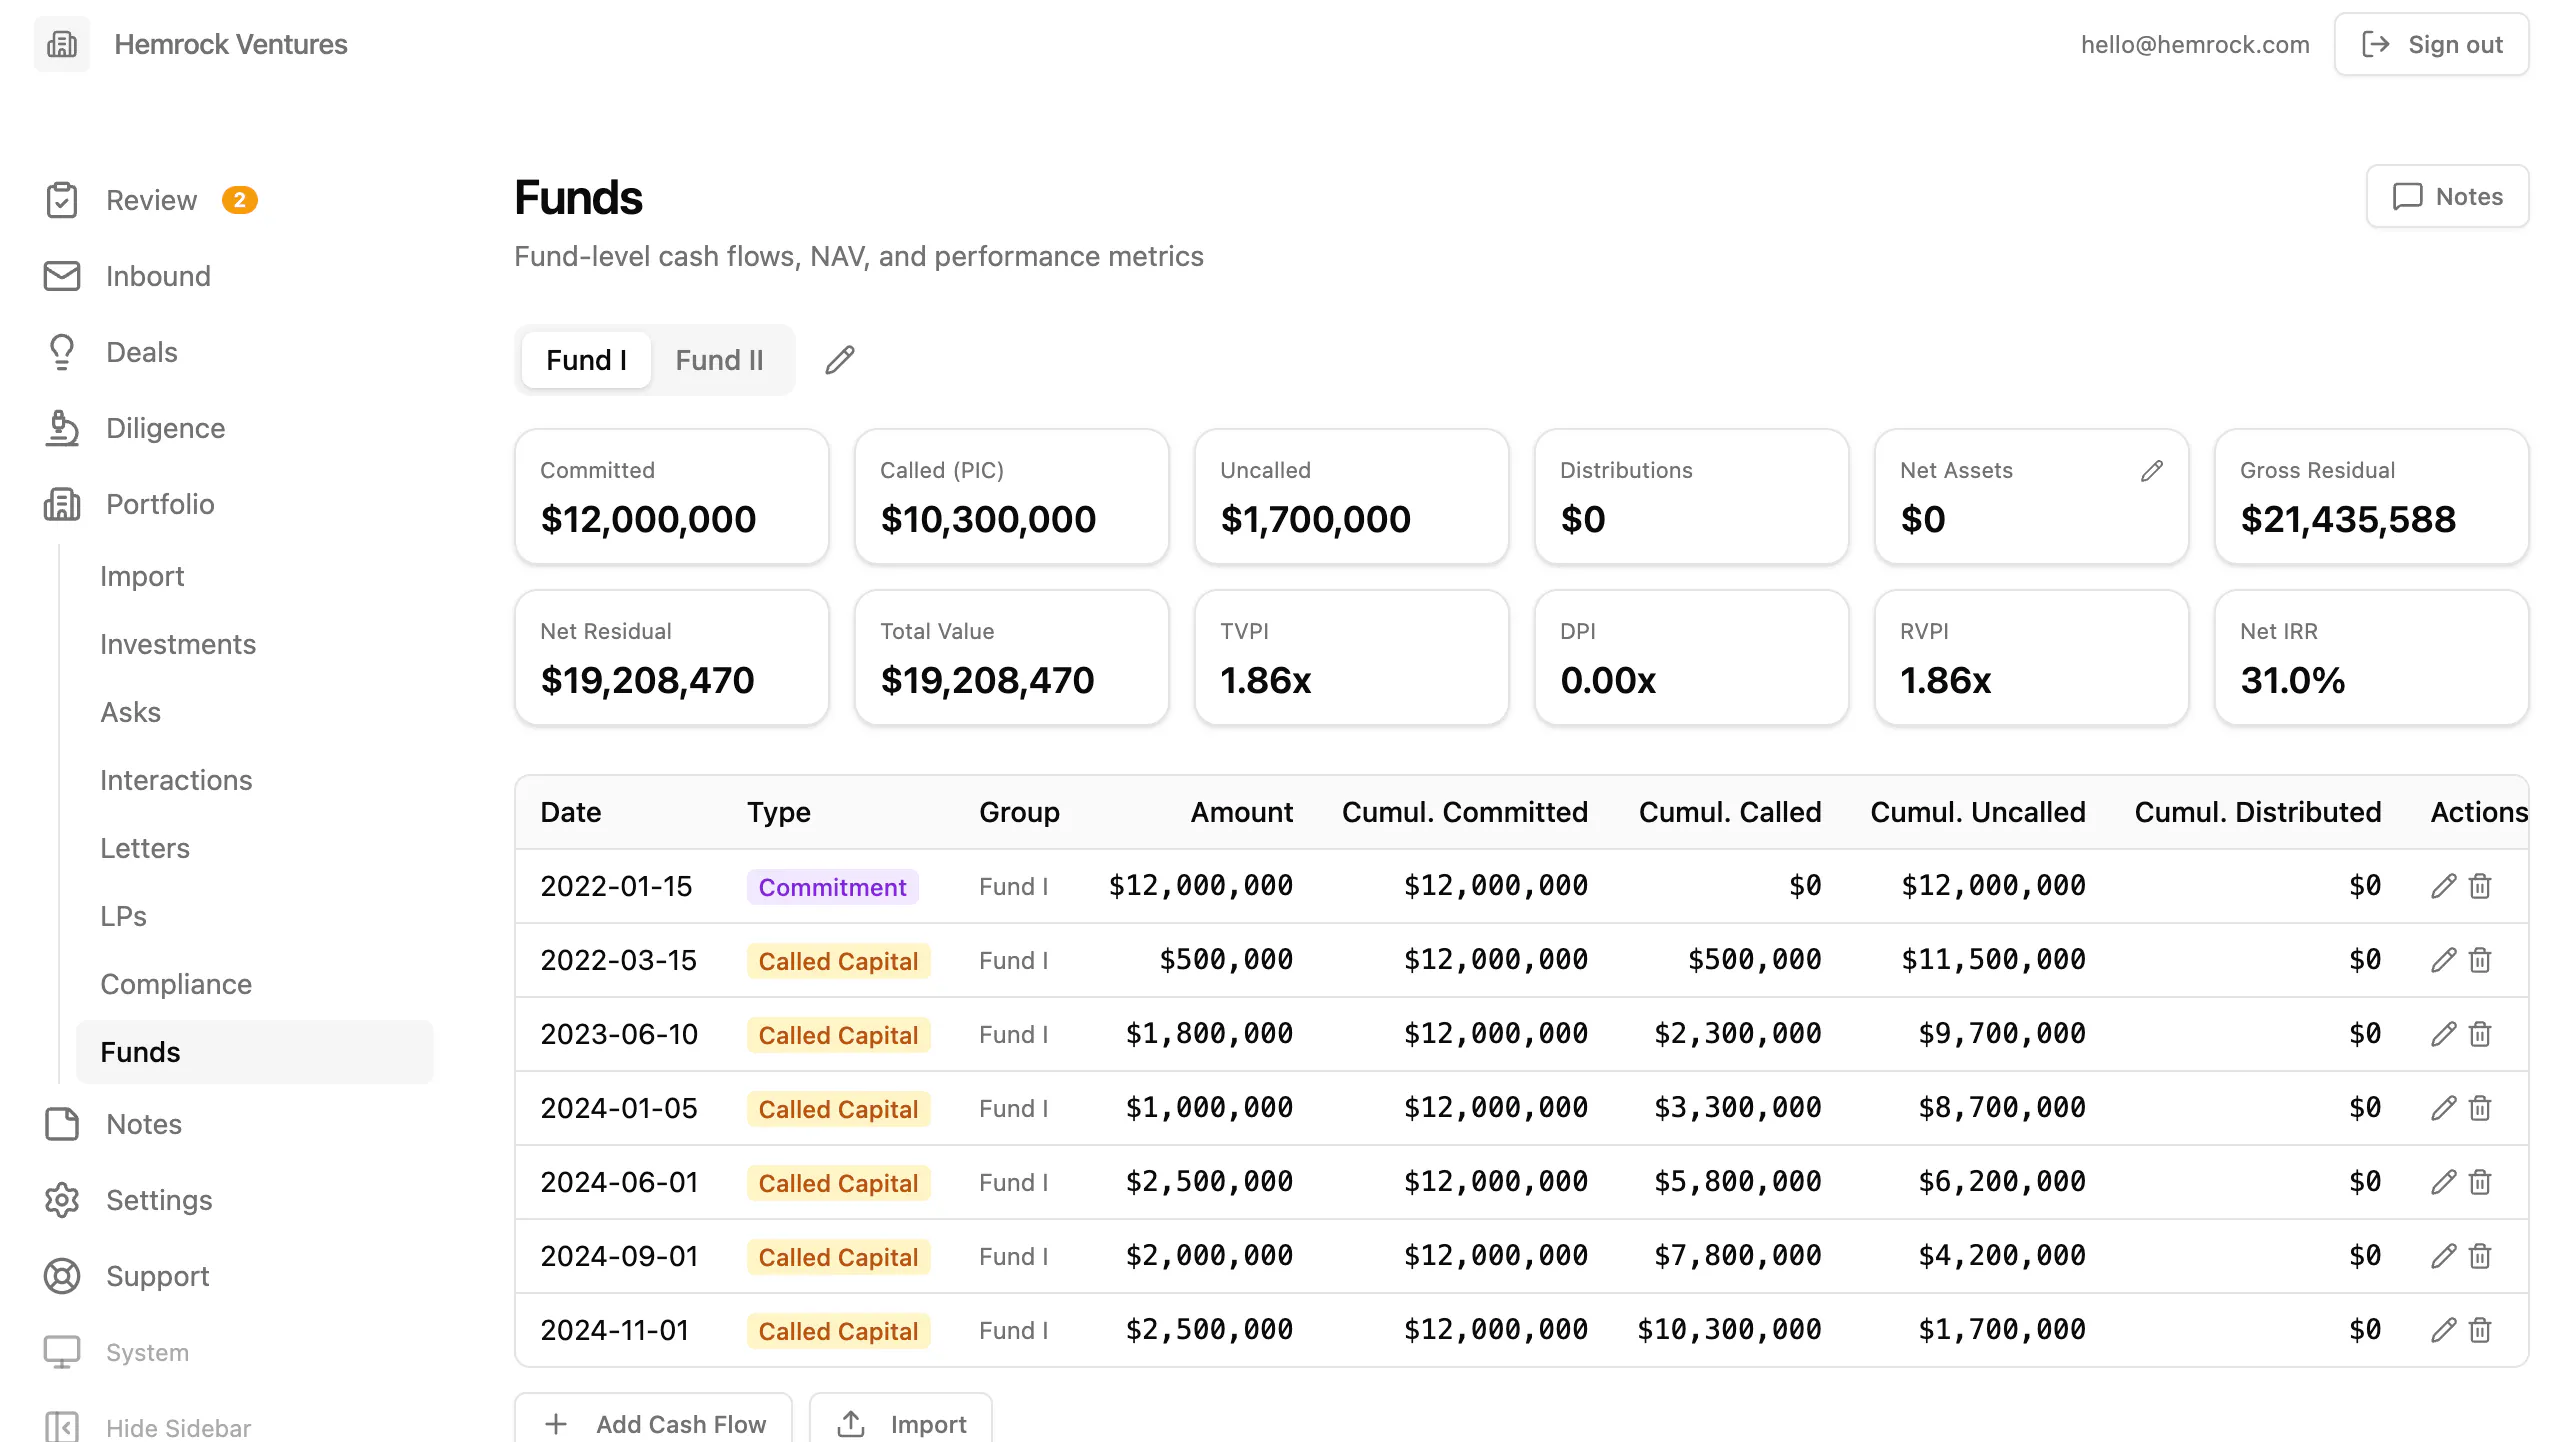The height and width of the screenshot is (1442, 2556).
Task: Click the System monitor icon
Action: coord(62,1352)
